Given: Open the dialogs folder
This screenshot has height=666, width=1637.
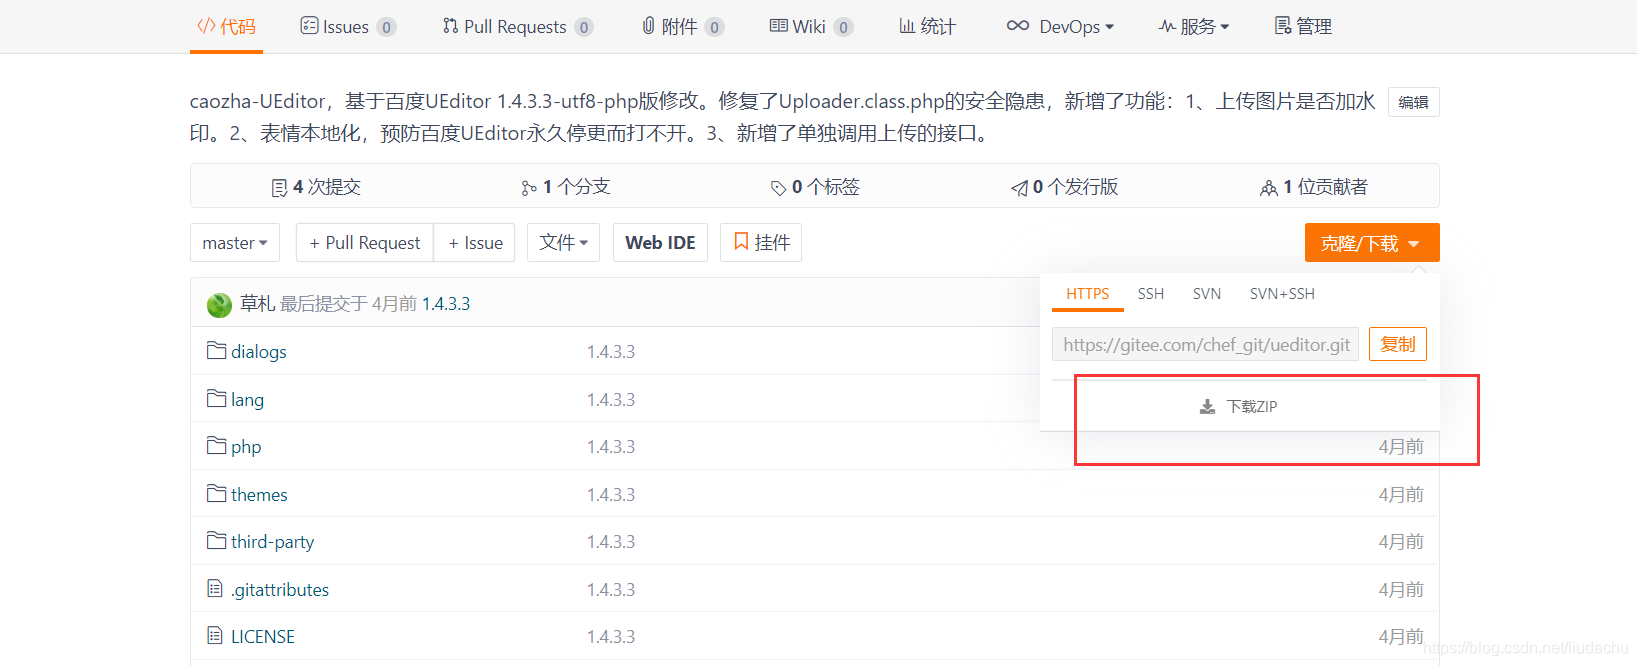Looking at the screenshot, I should (259, 352).
